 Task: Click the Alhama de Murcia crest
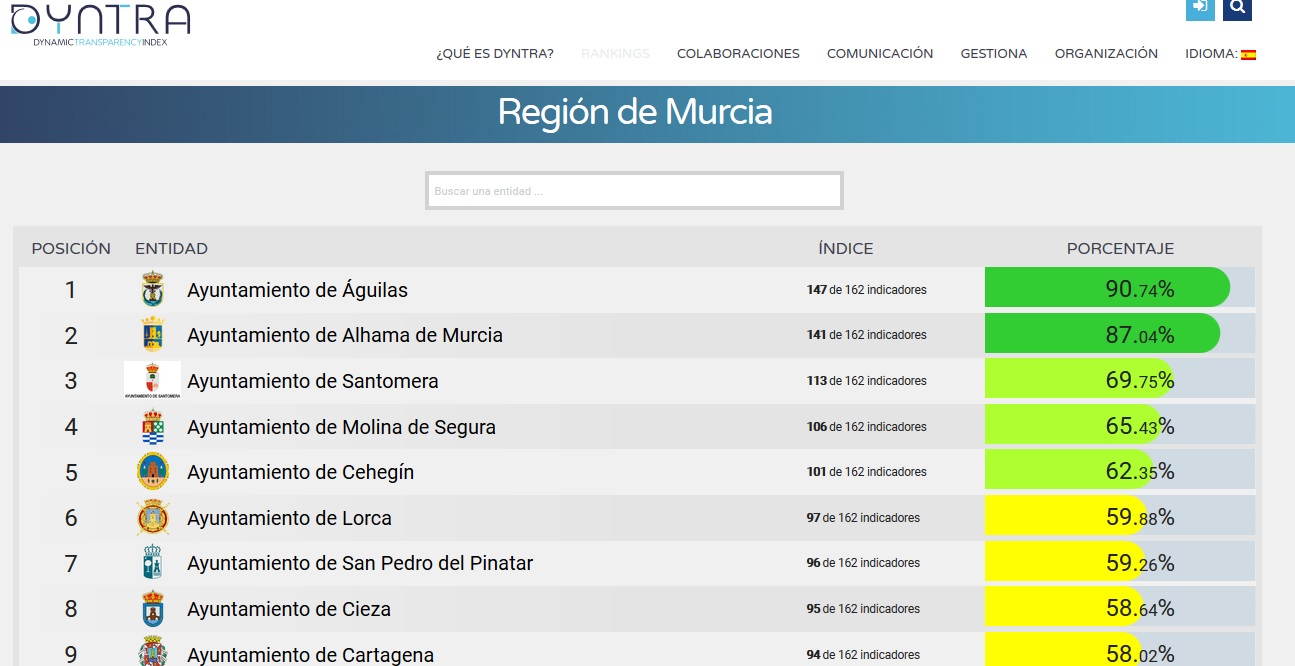point(152,335)
